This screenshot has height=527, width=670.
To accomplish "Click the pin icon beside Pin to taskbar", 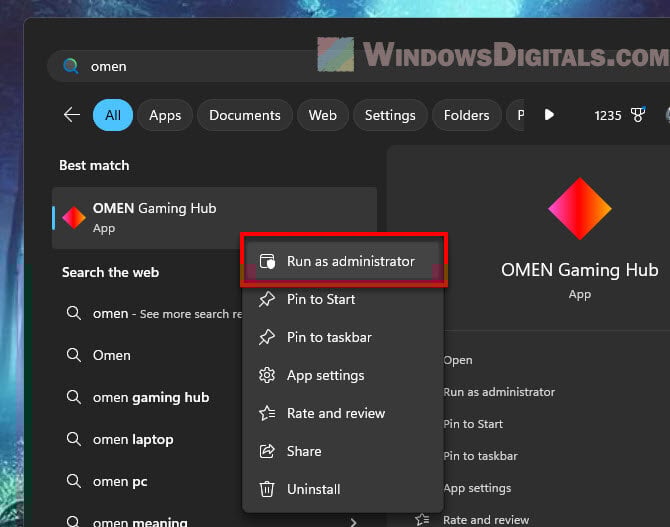I will coord(267,337).
